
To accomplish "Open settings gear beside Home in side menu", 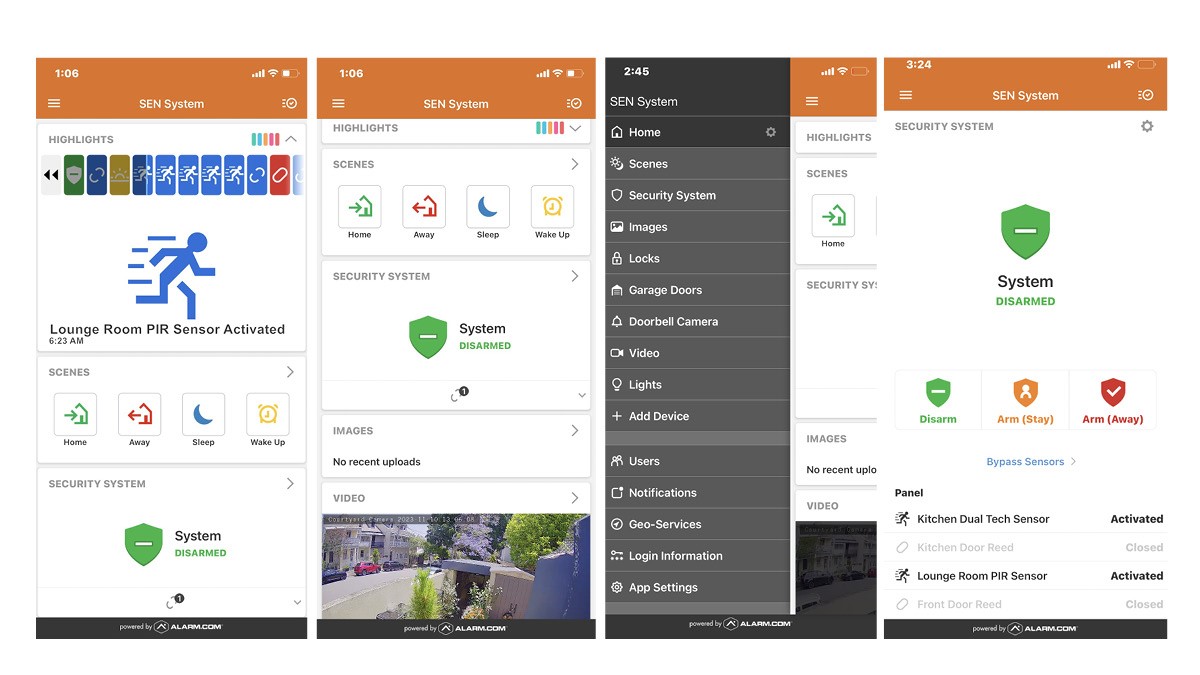I will click(x=770, y=132).
